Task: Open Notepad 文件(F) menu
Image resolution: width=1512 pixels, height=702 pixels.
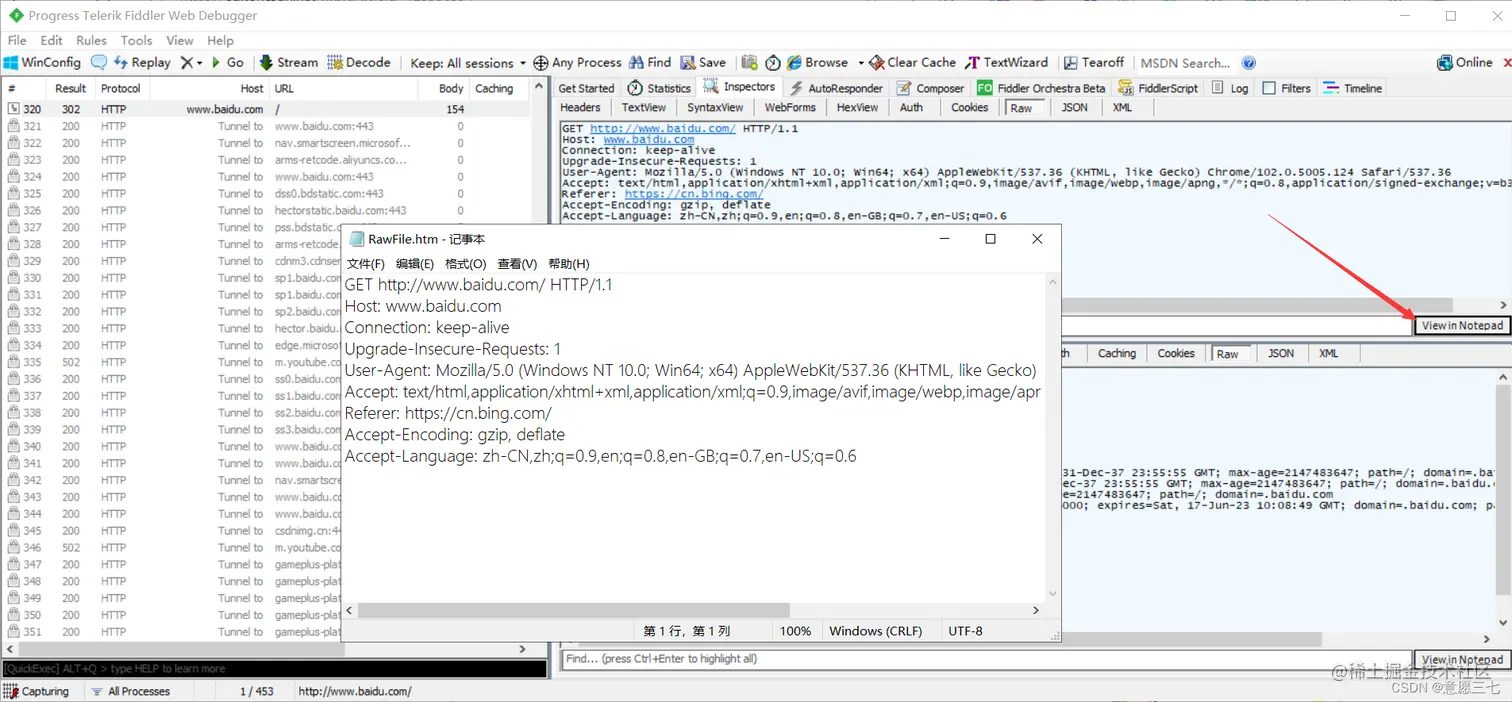Action: pyautogui.click(x=365, y=264)
